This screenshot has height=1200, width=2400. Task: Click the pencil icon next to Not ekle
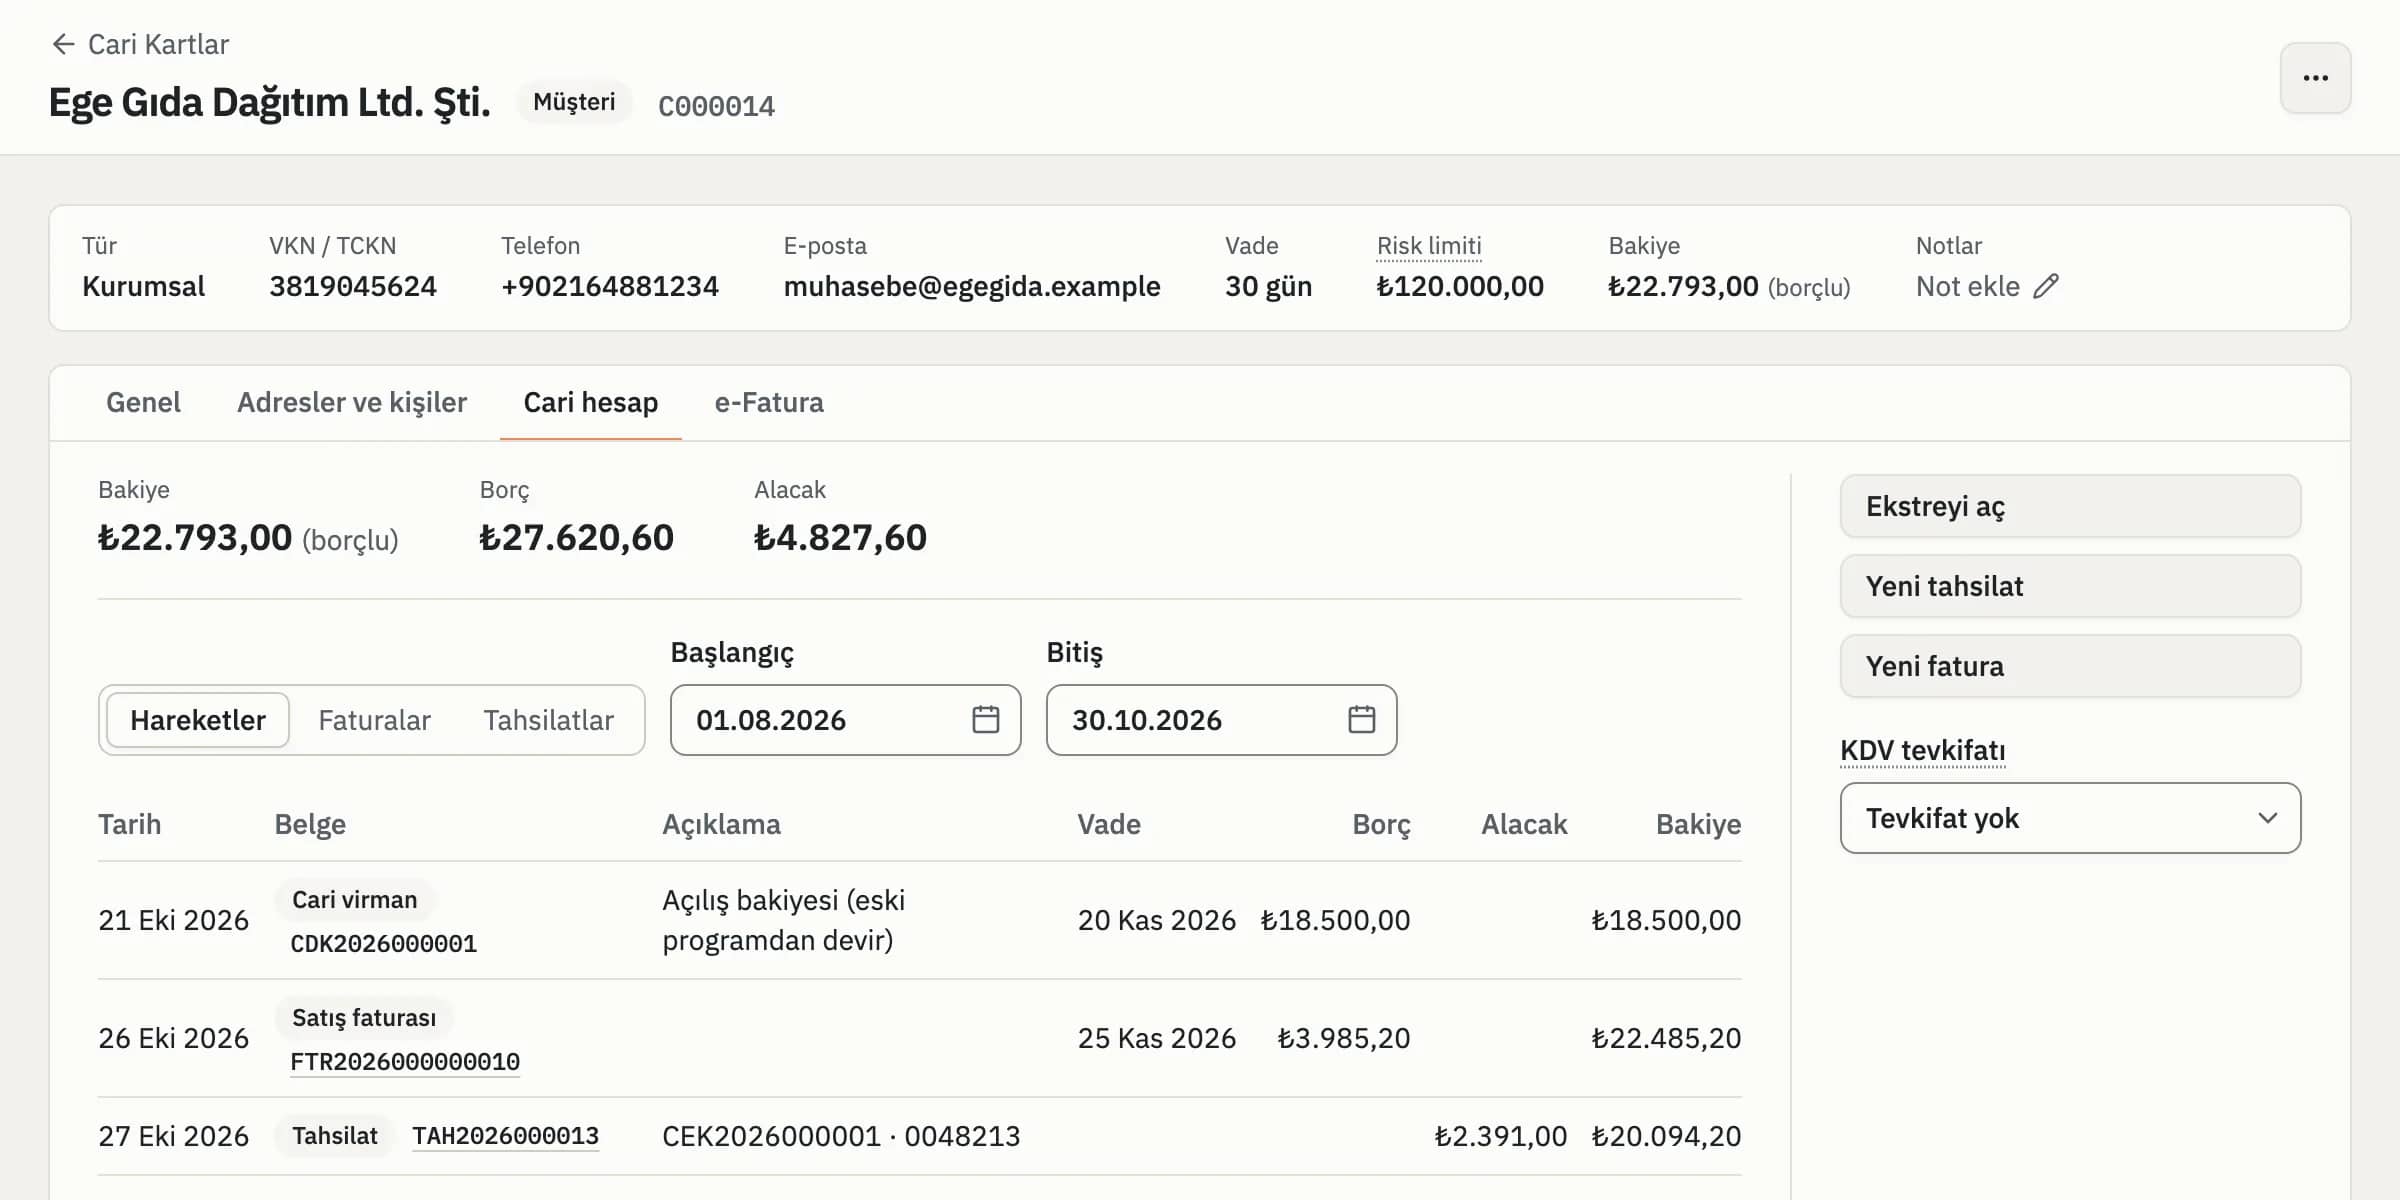tap(2046, 287)
